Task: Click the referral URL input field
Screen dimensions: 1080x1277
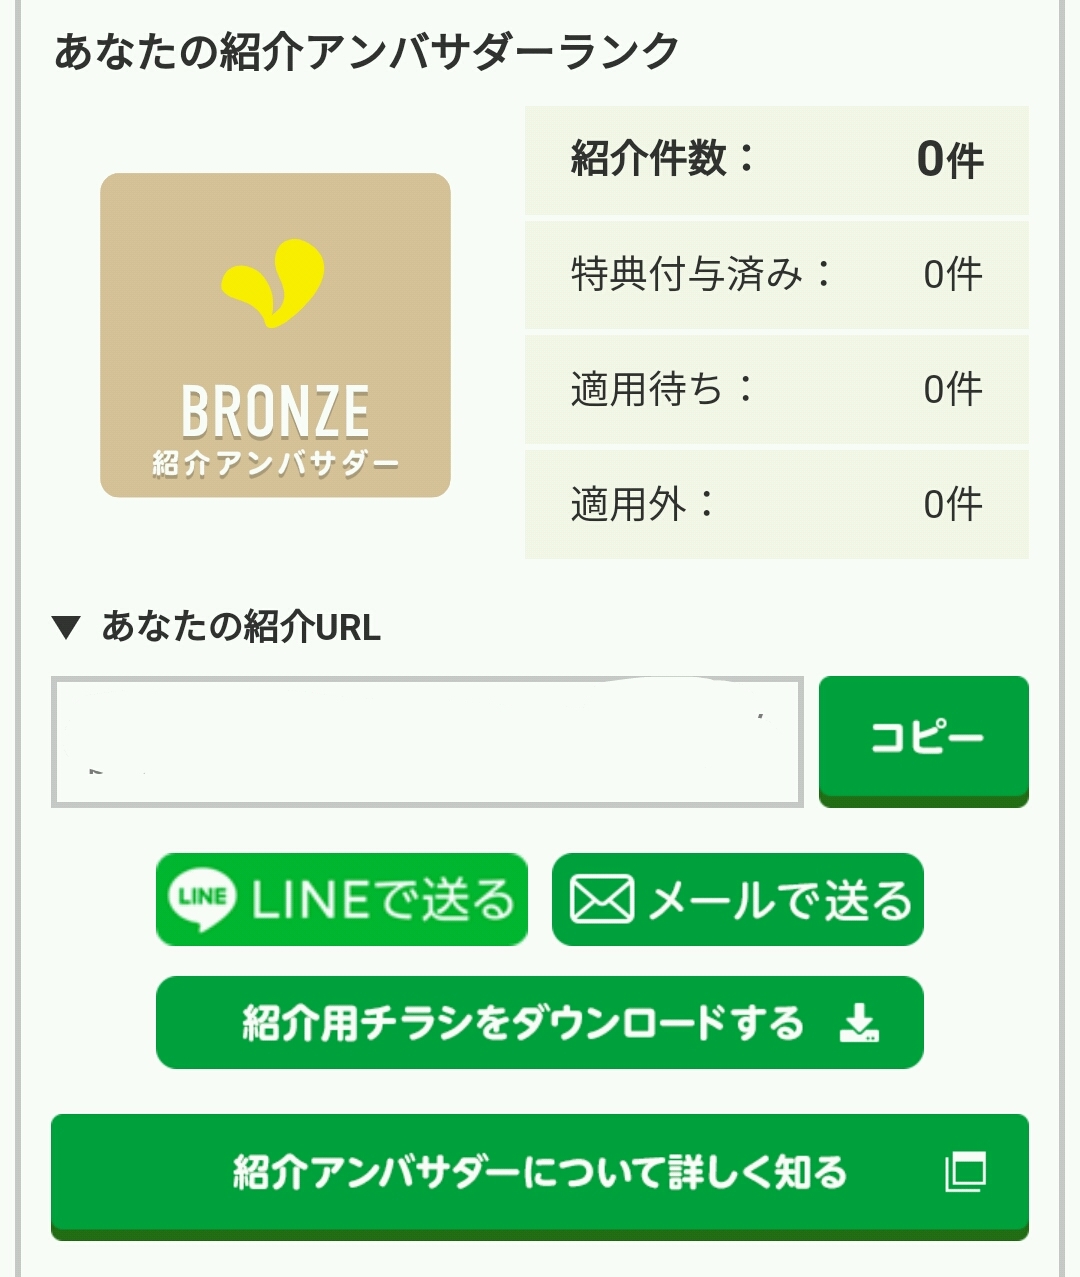Action: click(427, 741)
